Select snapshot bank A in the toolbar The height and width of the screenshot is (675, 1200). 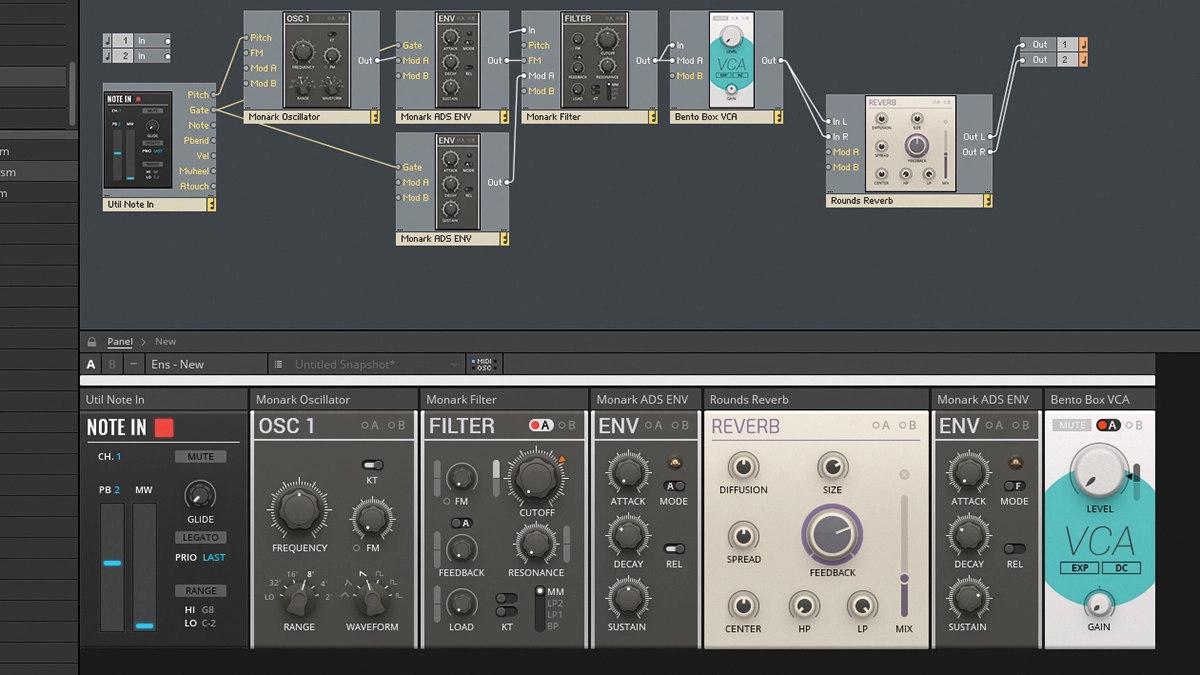tap(91, 365)
